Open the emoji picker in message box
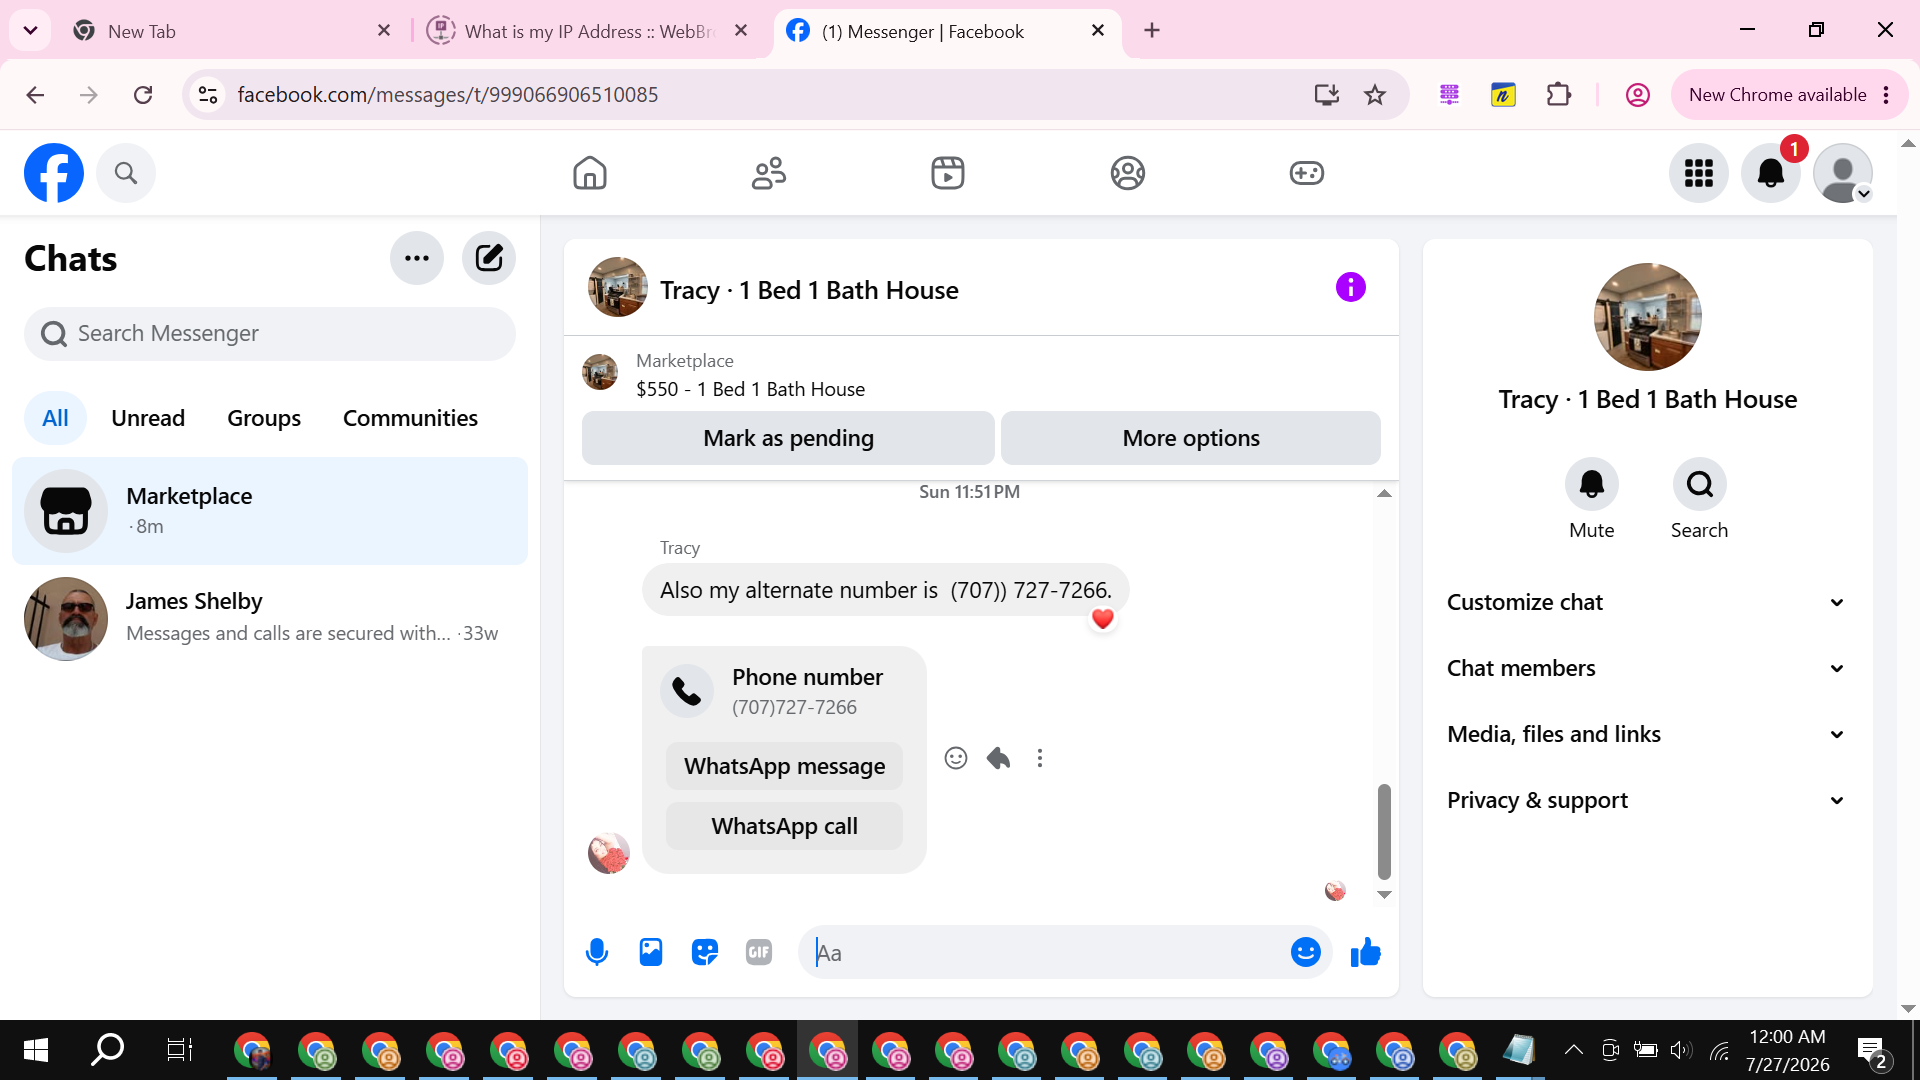The width and height of the screenshot is (1920, 1080). pyautogui.click(x=1306, y=952)
